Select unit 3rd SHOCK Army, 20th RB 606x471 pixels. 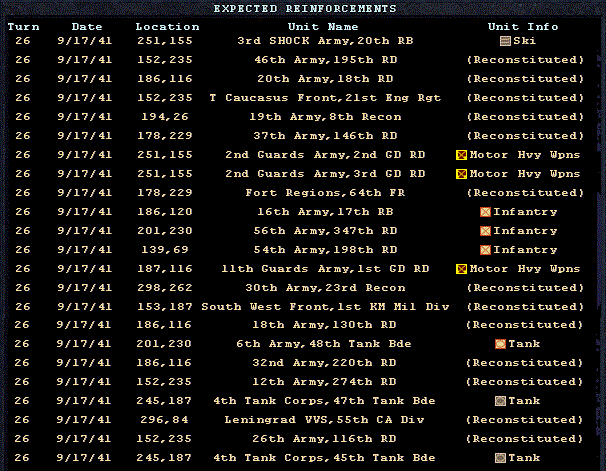point(325,41)
